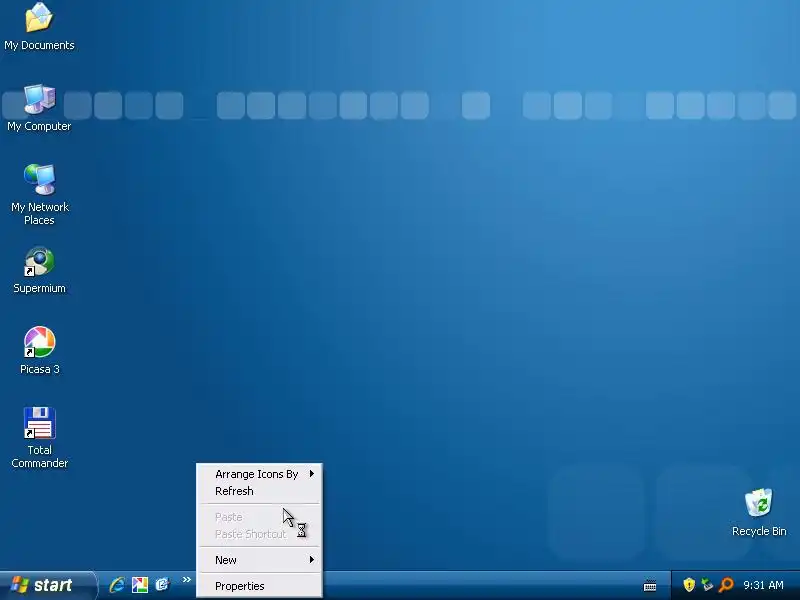Expand hidden Quick Launch items chevron

187,580
